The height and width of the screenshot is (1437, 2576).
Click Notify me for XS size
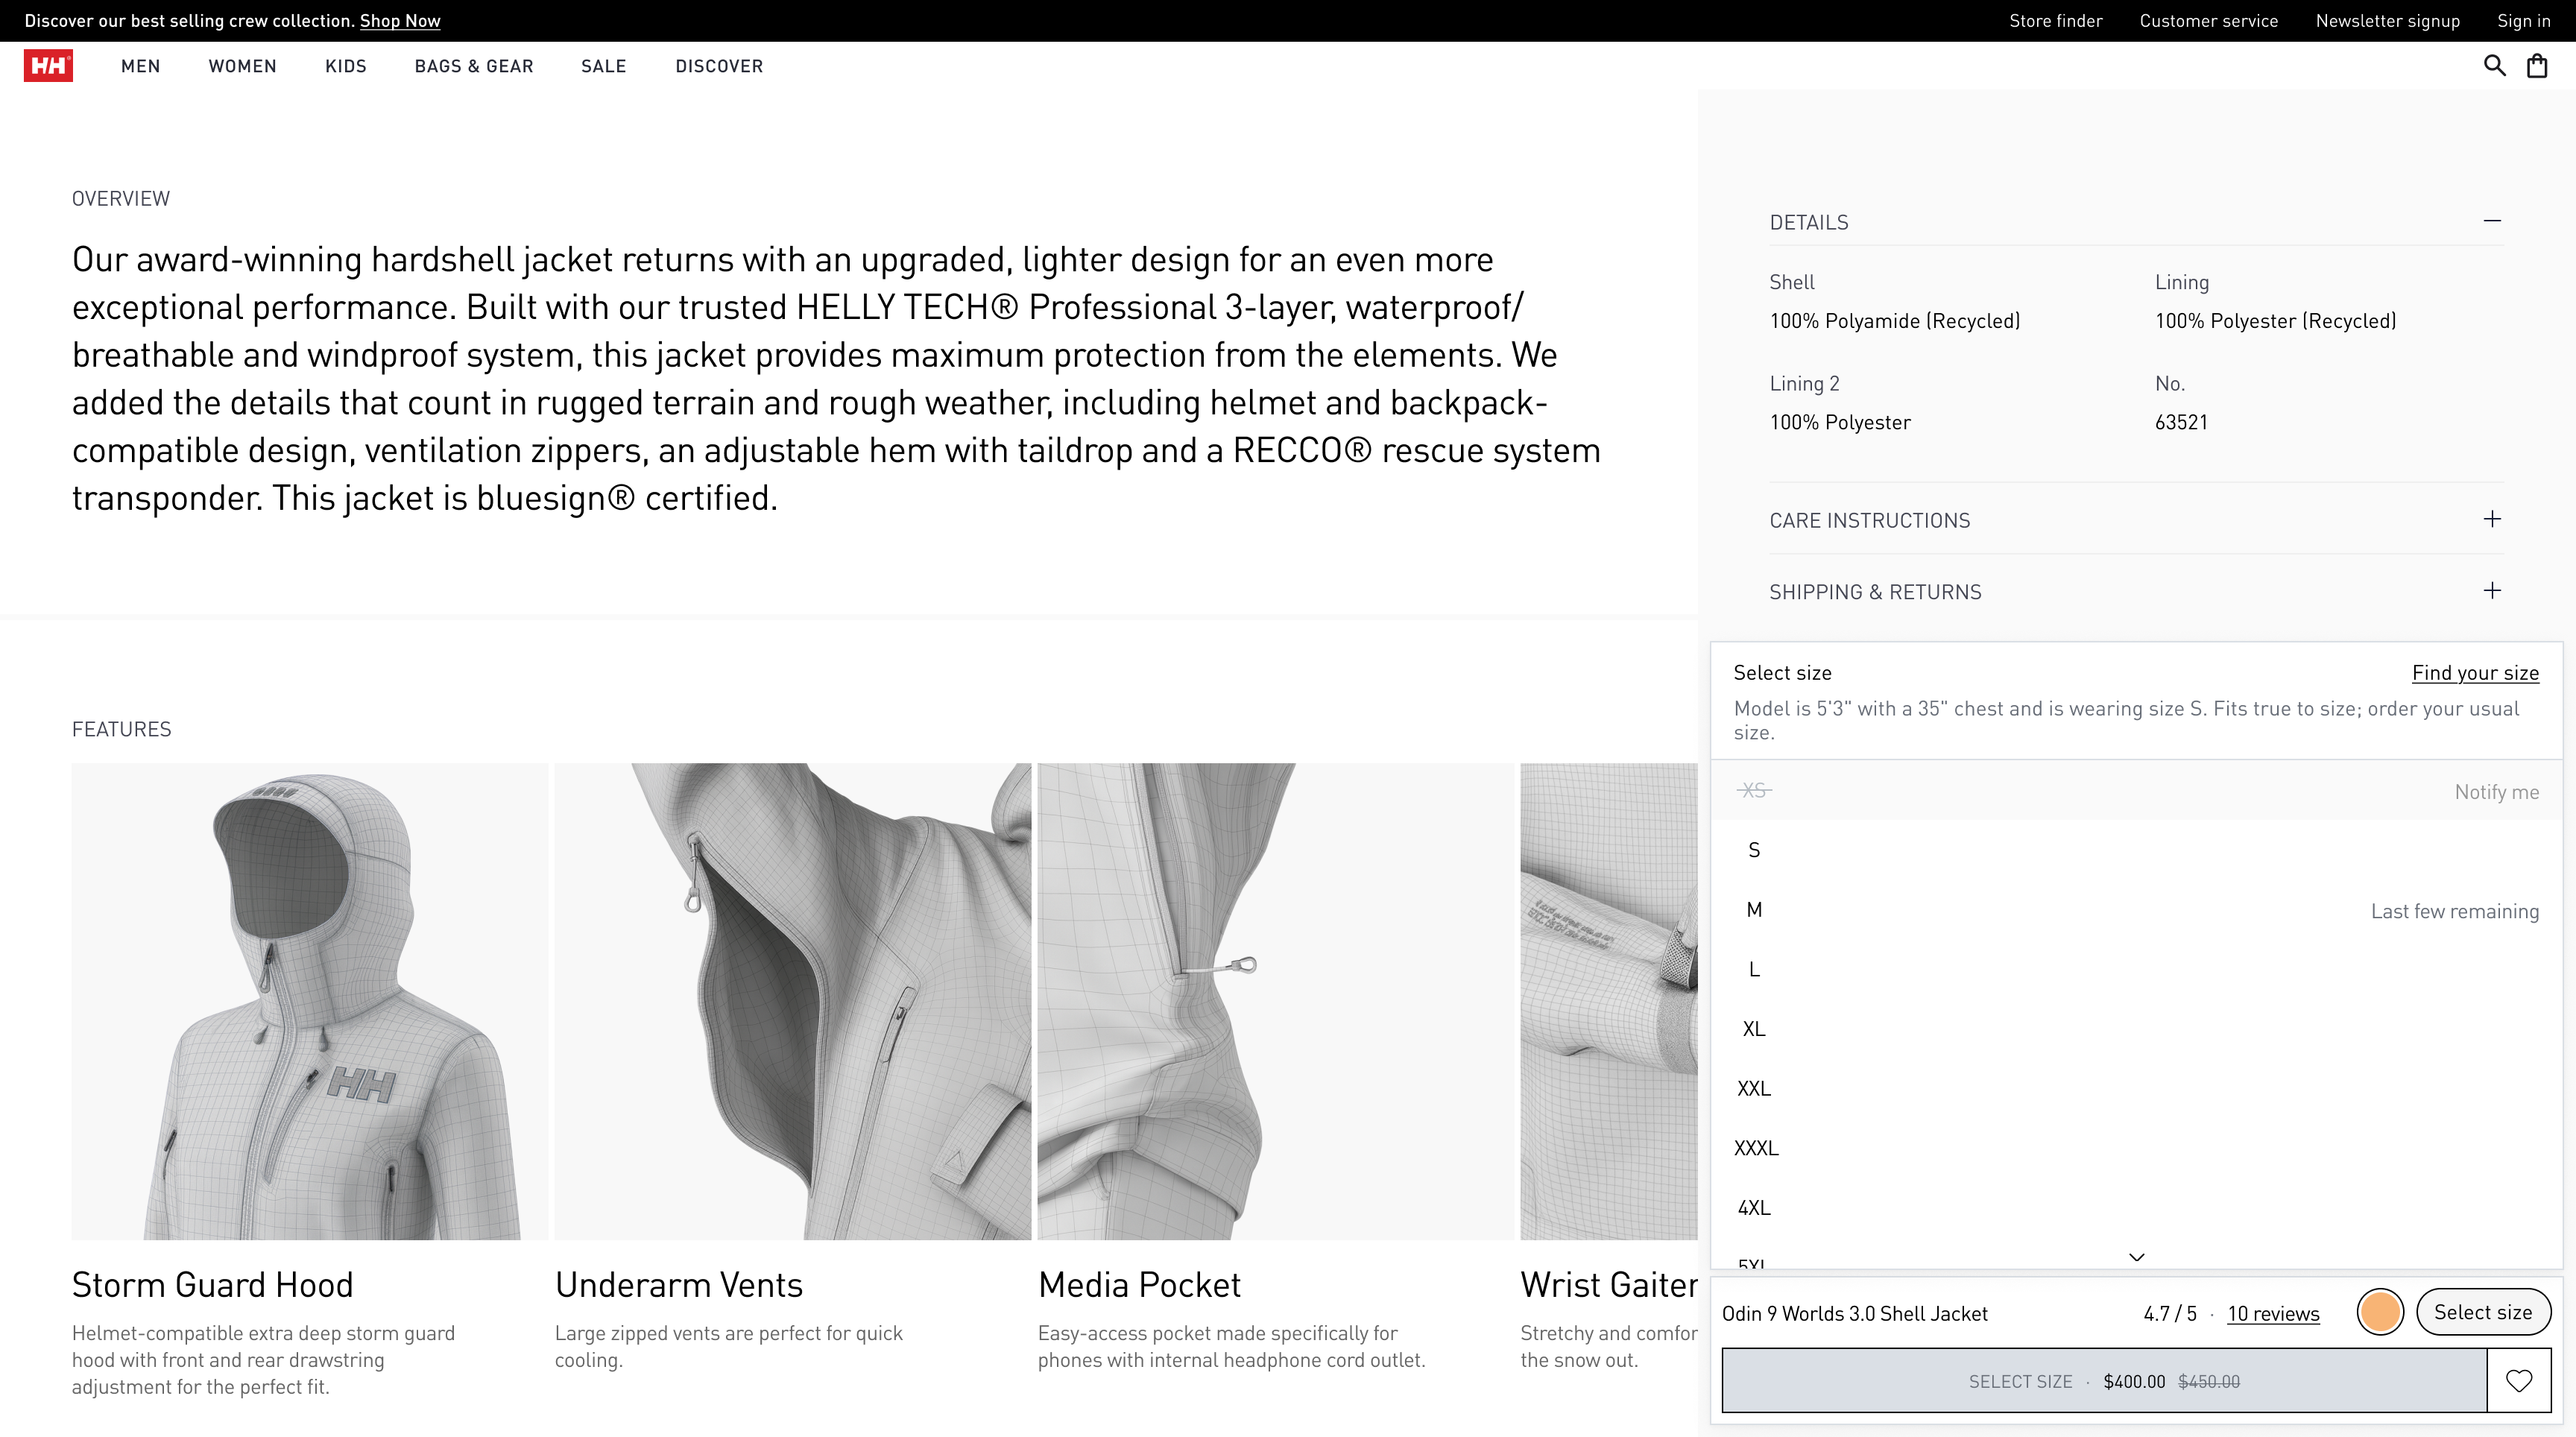(x=2496, y=792)
